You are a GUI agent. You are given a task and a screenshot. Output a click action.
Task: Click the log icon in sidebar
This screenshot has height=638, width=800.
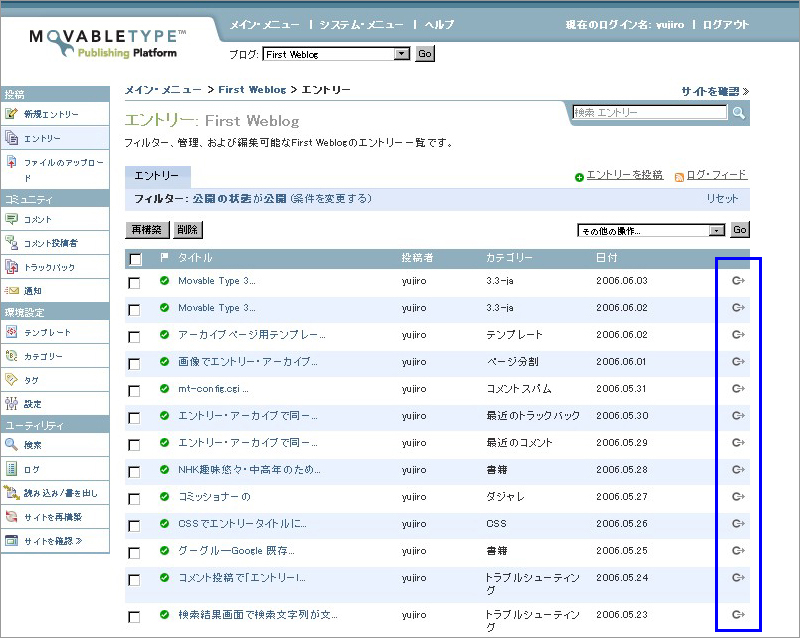[x=11, y=469]
